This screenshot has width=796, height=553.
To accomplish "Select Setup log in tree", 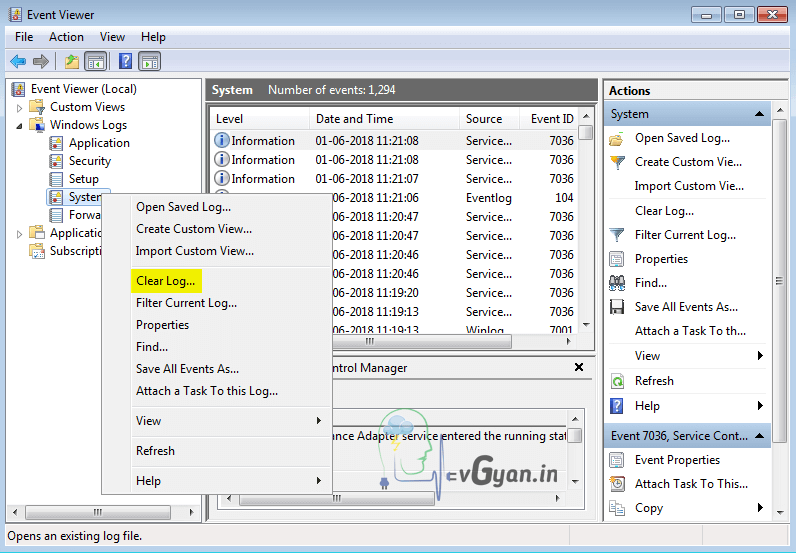I will point(84,179).
